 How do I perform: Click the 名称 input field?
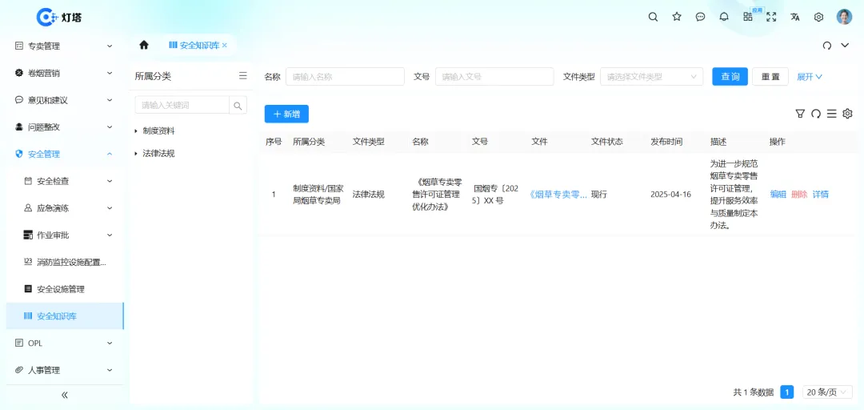(x=345, y=77)
